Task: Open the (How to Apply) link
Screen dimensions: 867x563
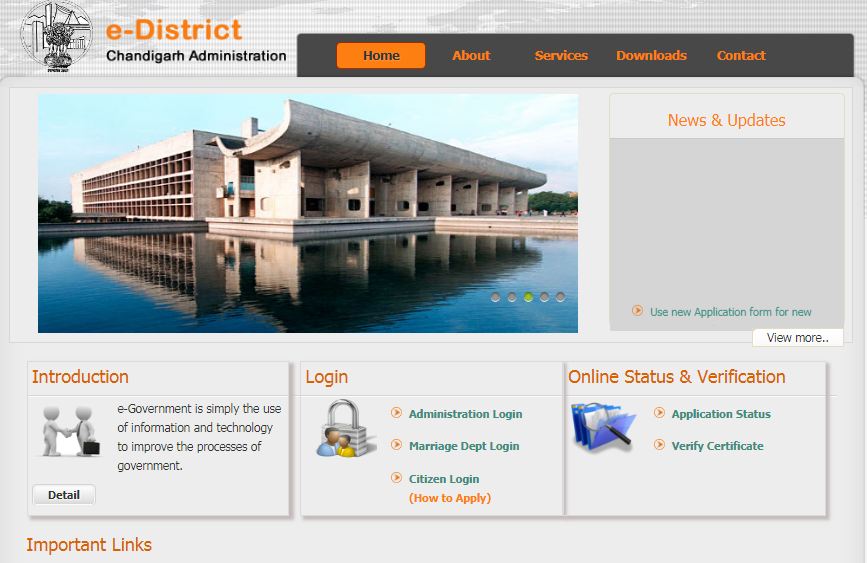Action: pyautogui.click(x=450, y=498)
